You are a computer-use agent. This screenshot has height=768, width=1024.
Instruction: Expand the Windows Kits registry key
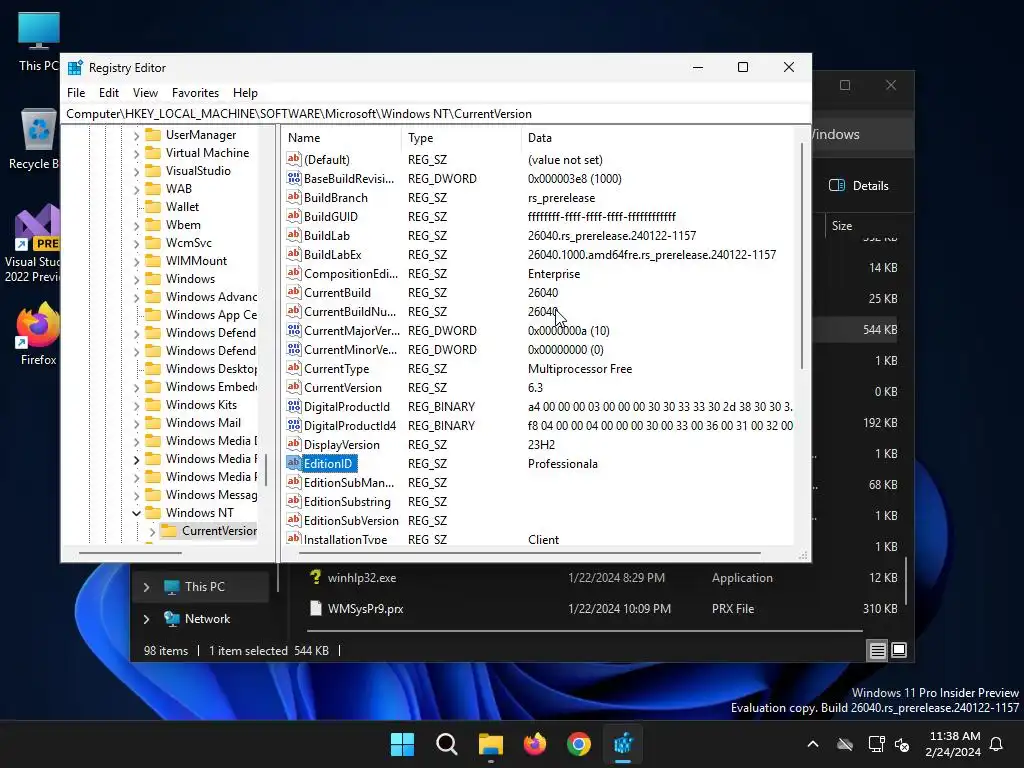(x=136, y=406)
